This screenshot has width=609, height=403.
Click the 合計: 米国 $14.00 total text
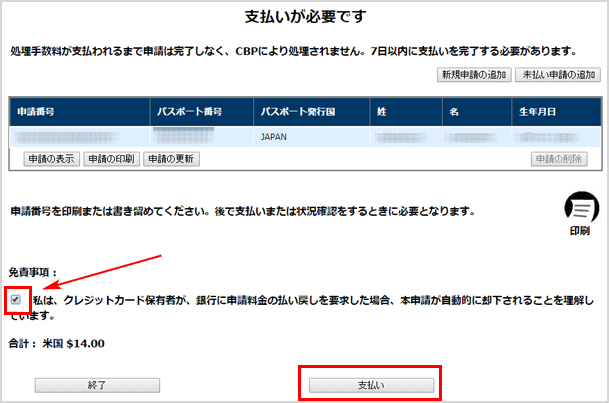[x=57, y=344]
